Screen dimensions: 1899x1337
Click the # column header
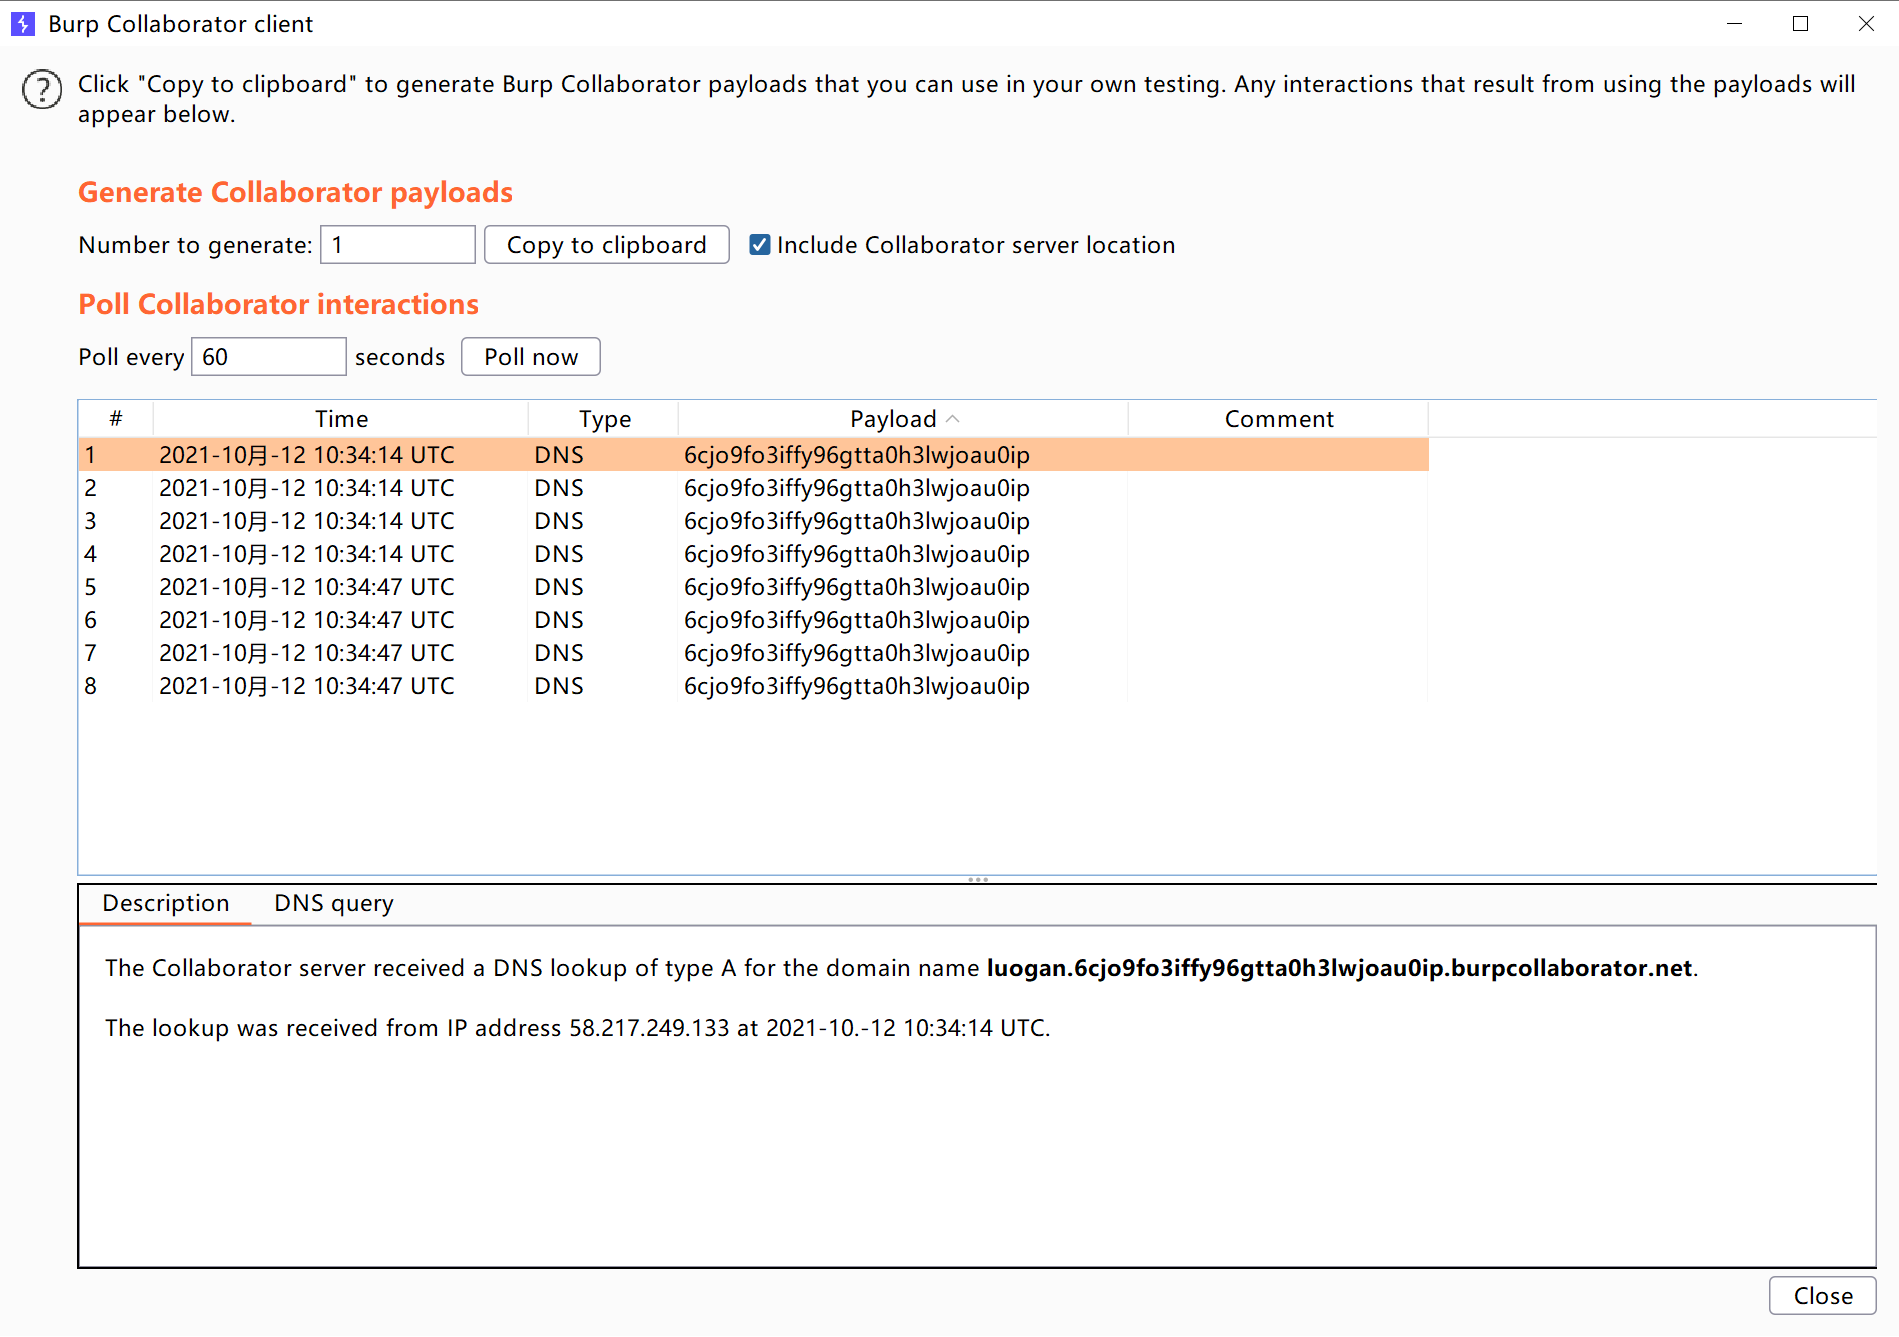(x=116, y=419)
